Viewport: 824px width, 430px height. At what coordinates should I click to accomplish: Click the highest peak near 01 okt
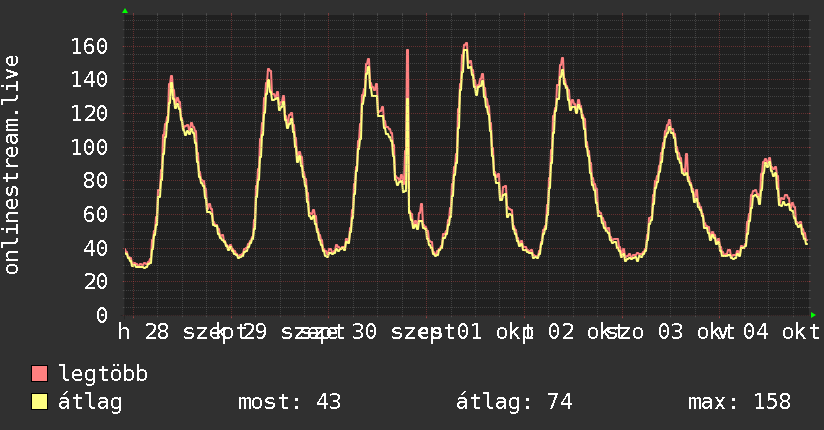(x=465, y=47)
